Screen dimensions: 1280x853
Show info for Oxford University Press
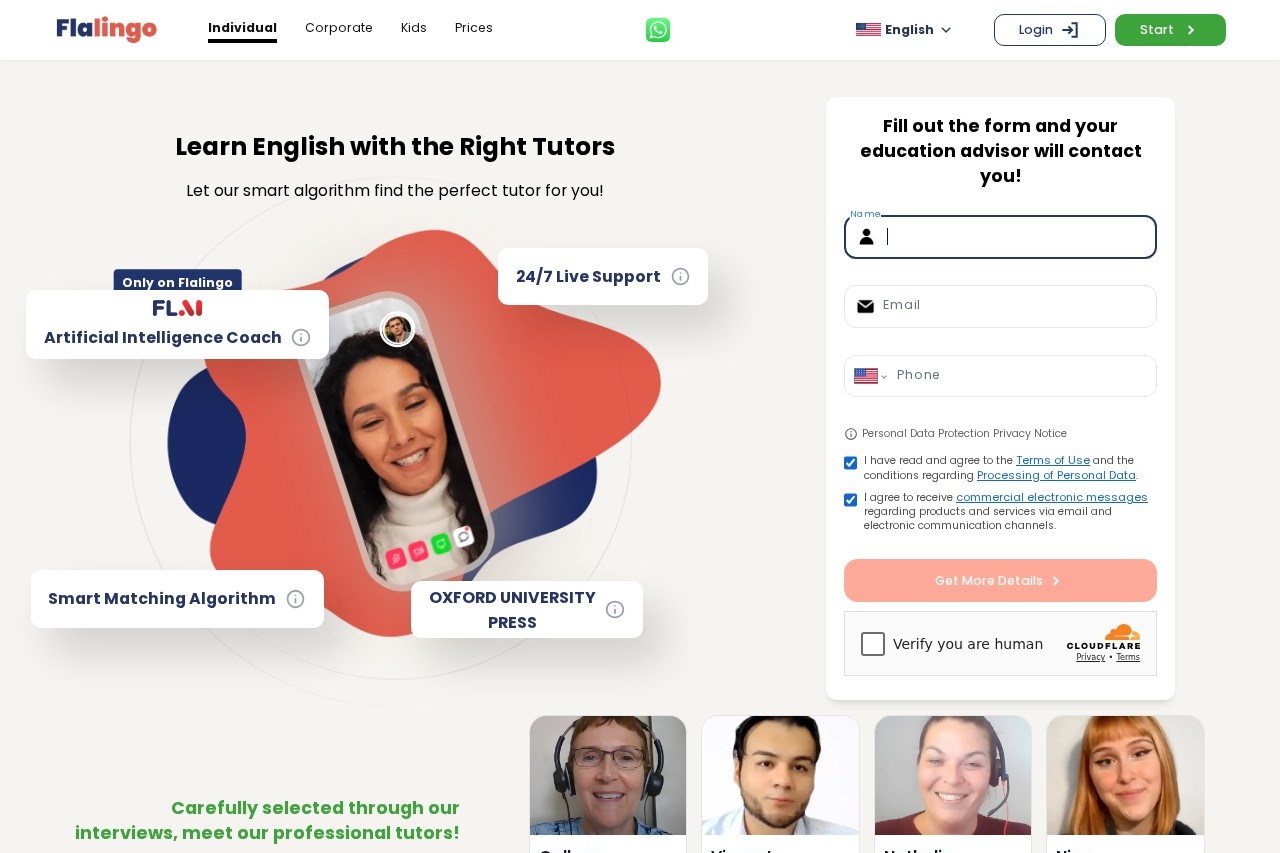(x=615, y=610)
